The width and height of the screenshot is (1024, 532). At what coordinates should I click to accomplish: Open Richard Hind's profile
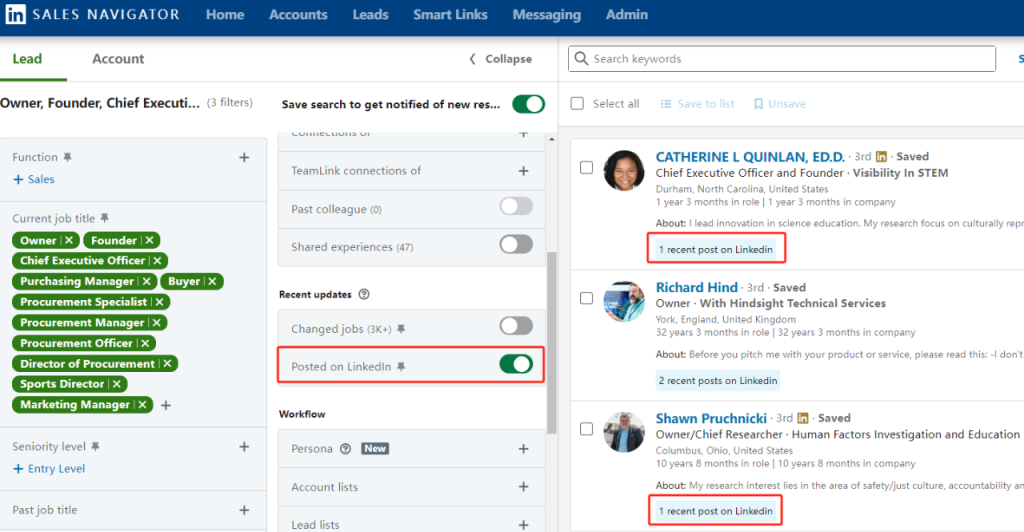(x=697, y=287)
